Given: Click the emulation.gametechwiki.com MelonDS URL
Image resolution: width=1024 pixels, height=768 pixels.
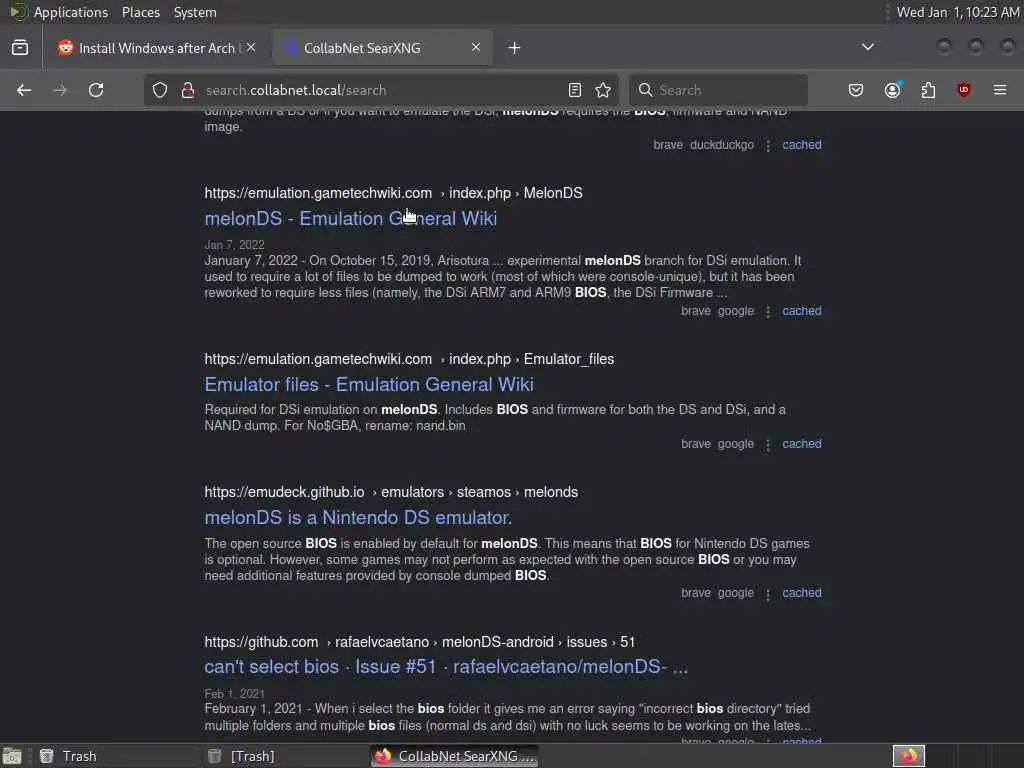Looking at the screenshot, I should tap(393, 193).
